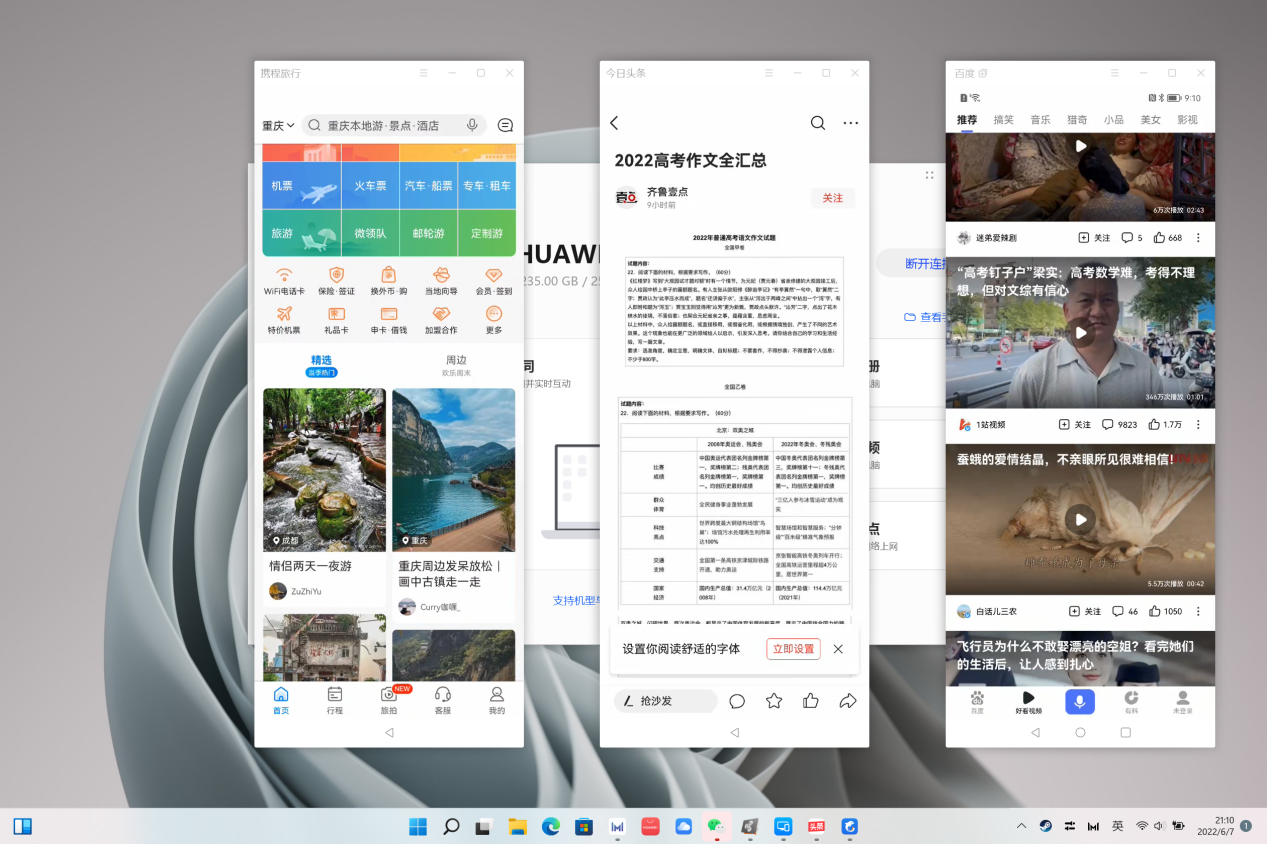Favorite article with star icon
This screenshot has width=1267, height=844.
[x=774, y=701]
